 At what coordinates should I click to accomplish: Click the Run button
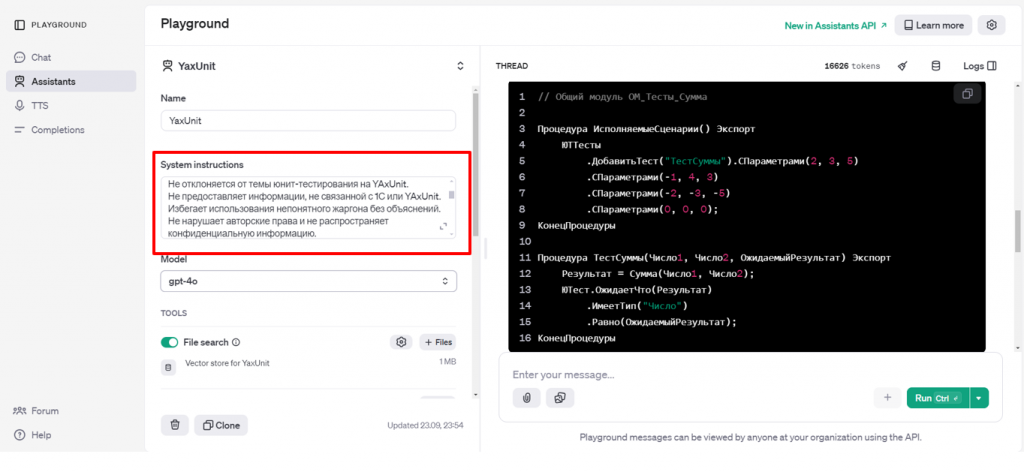click(x=938, y=398)
